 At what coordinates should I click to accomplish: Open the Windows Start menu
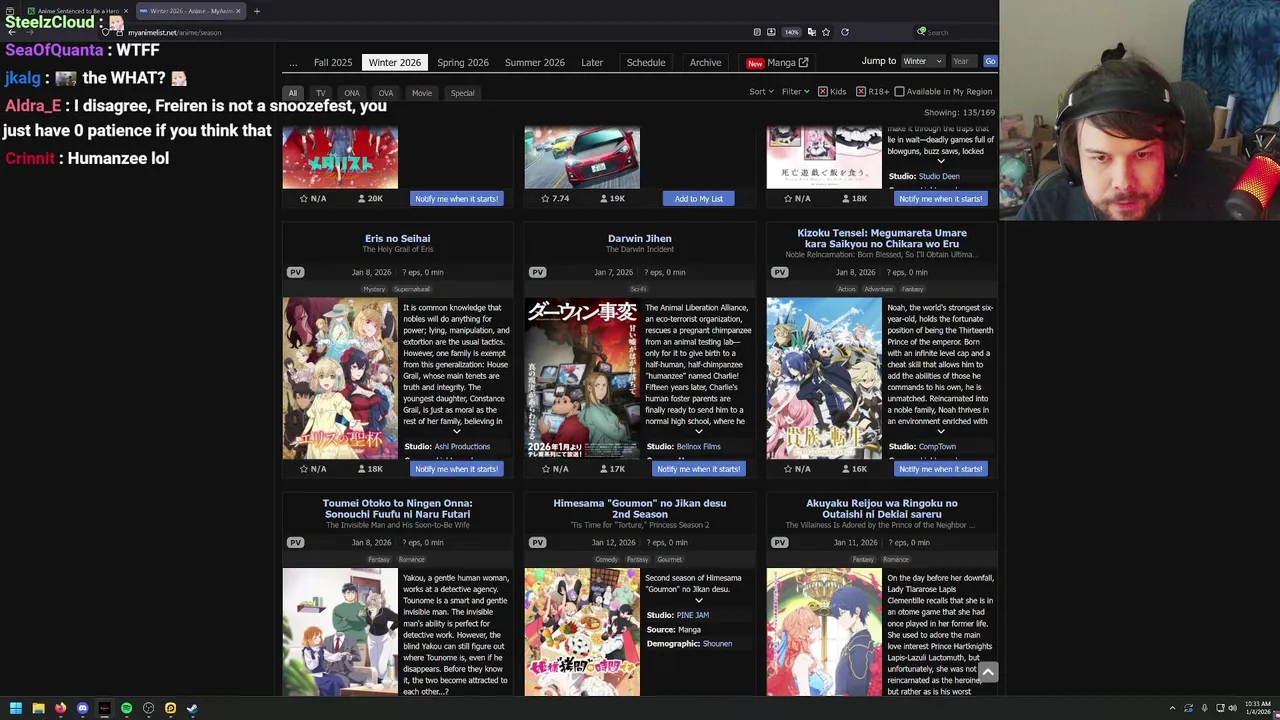[x=16, y=708]
